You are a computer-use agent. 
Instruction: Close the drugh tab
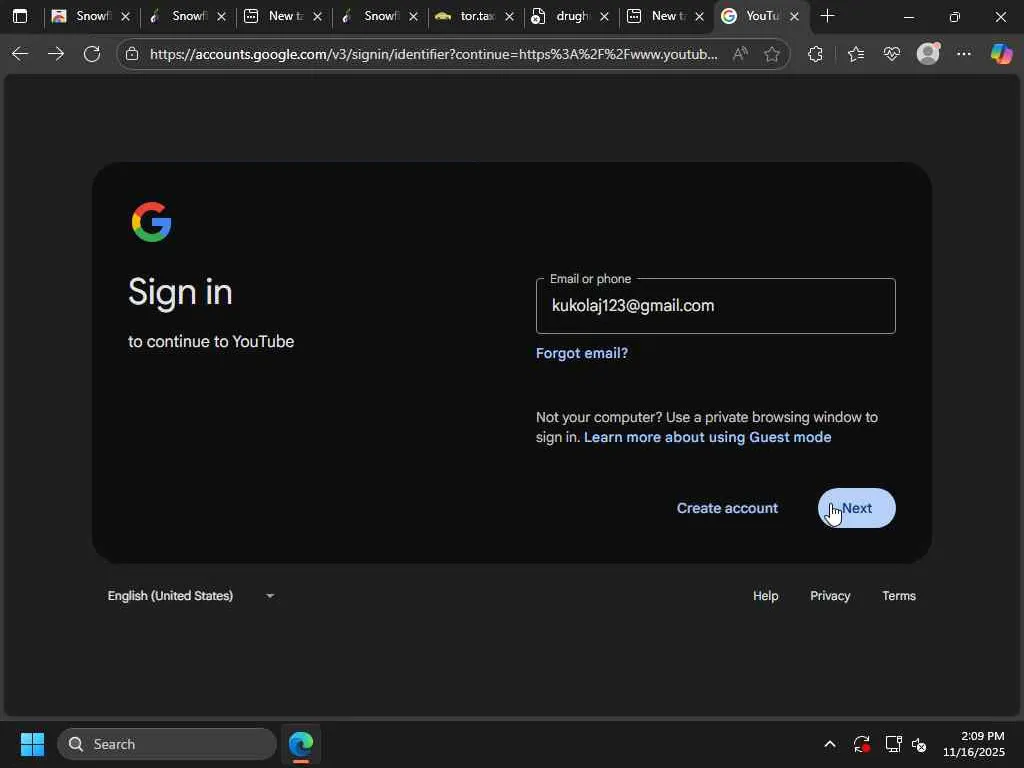click(605, 16)
